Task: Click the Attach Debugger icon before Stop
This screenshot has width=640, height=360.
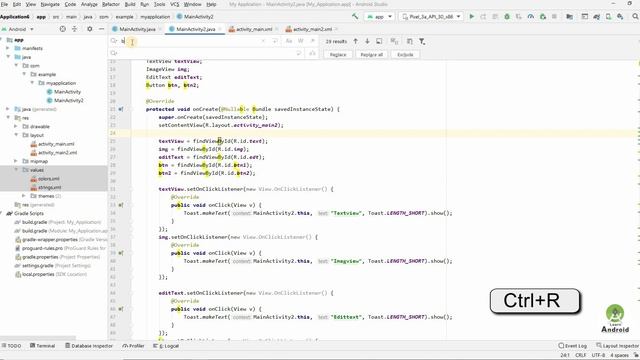Action: click(x=542, y=16)
